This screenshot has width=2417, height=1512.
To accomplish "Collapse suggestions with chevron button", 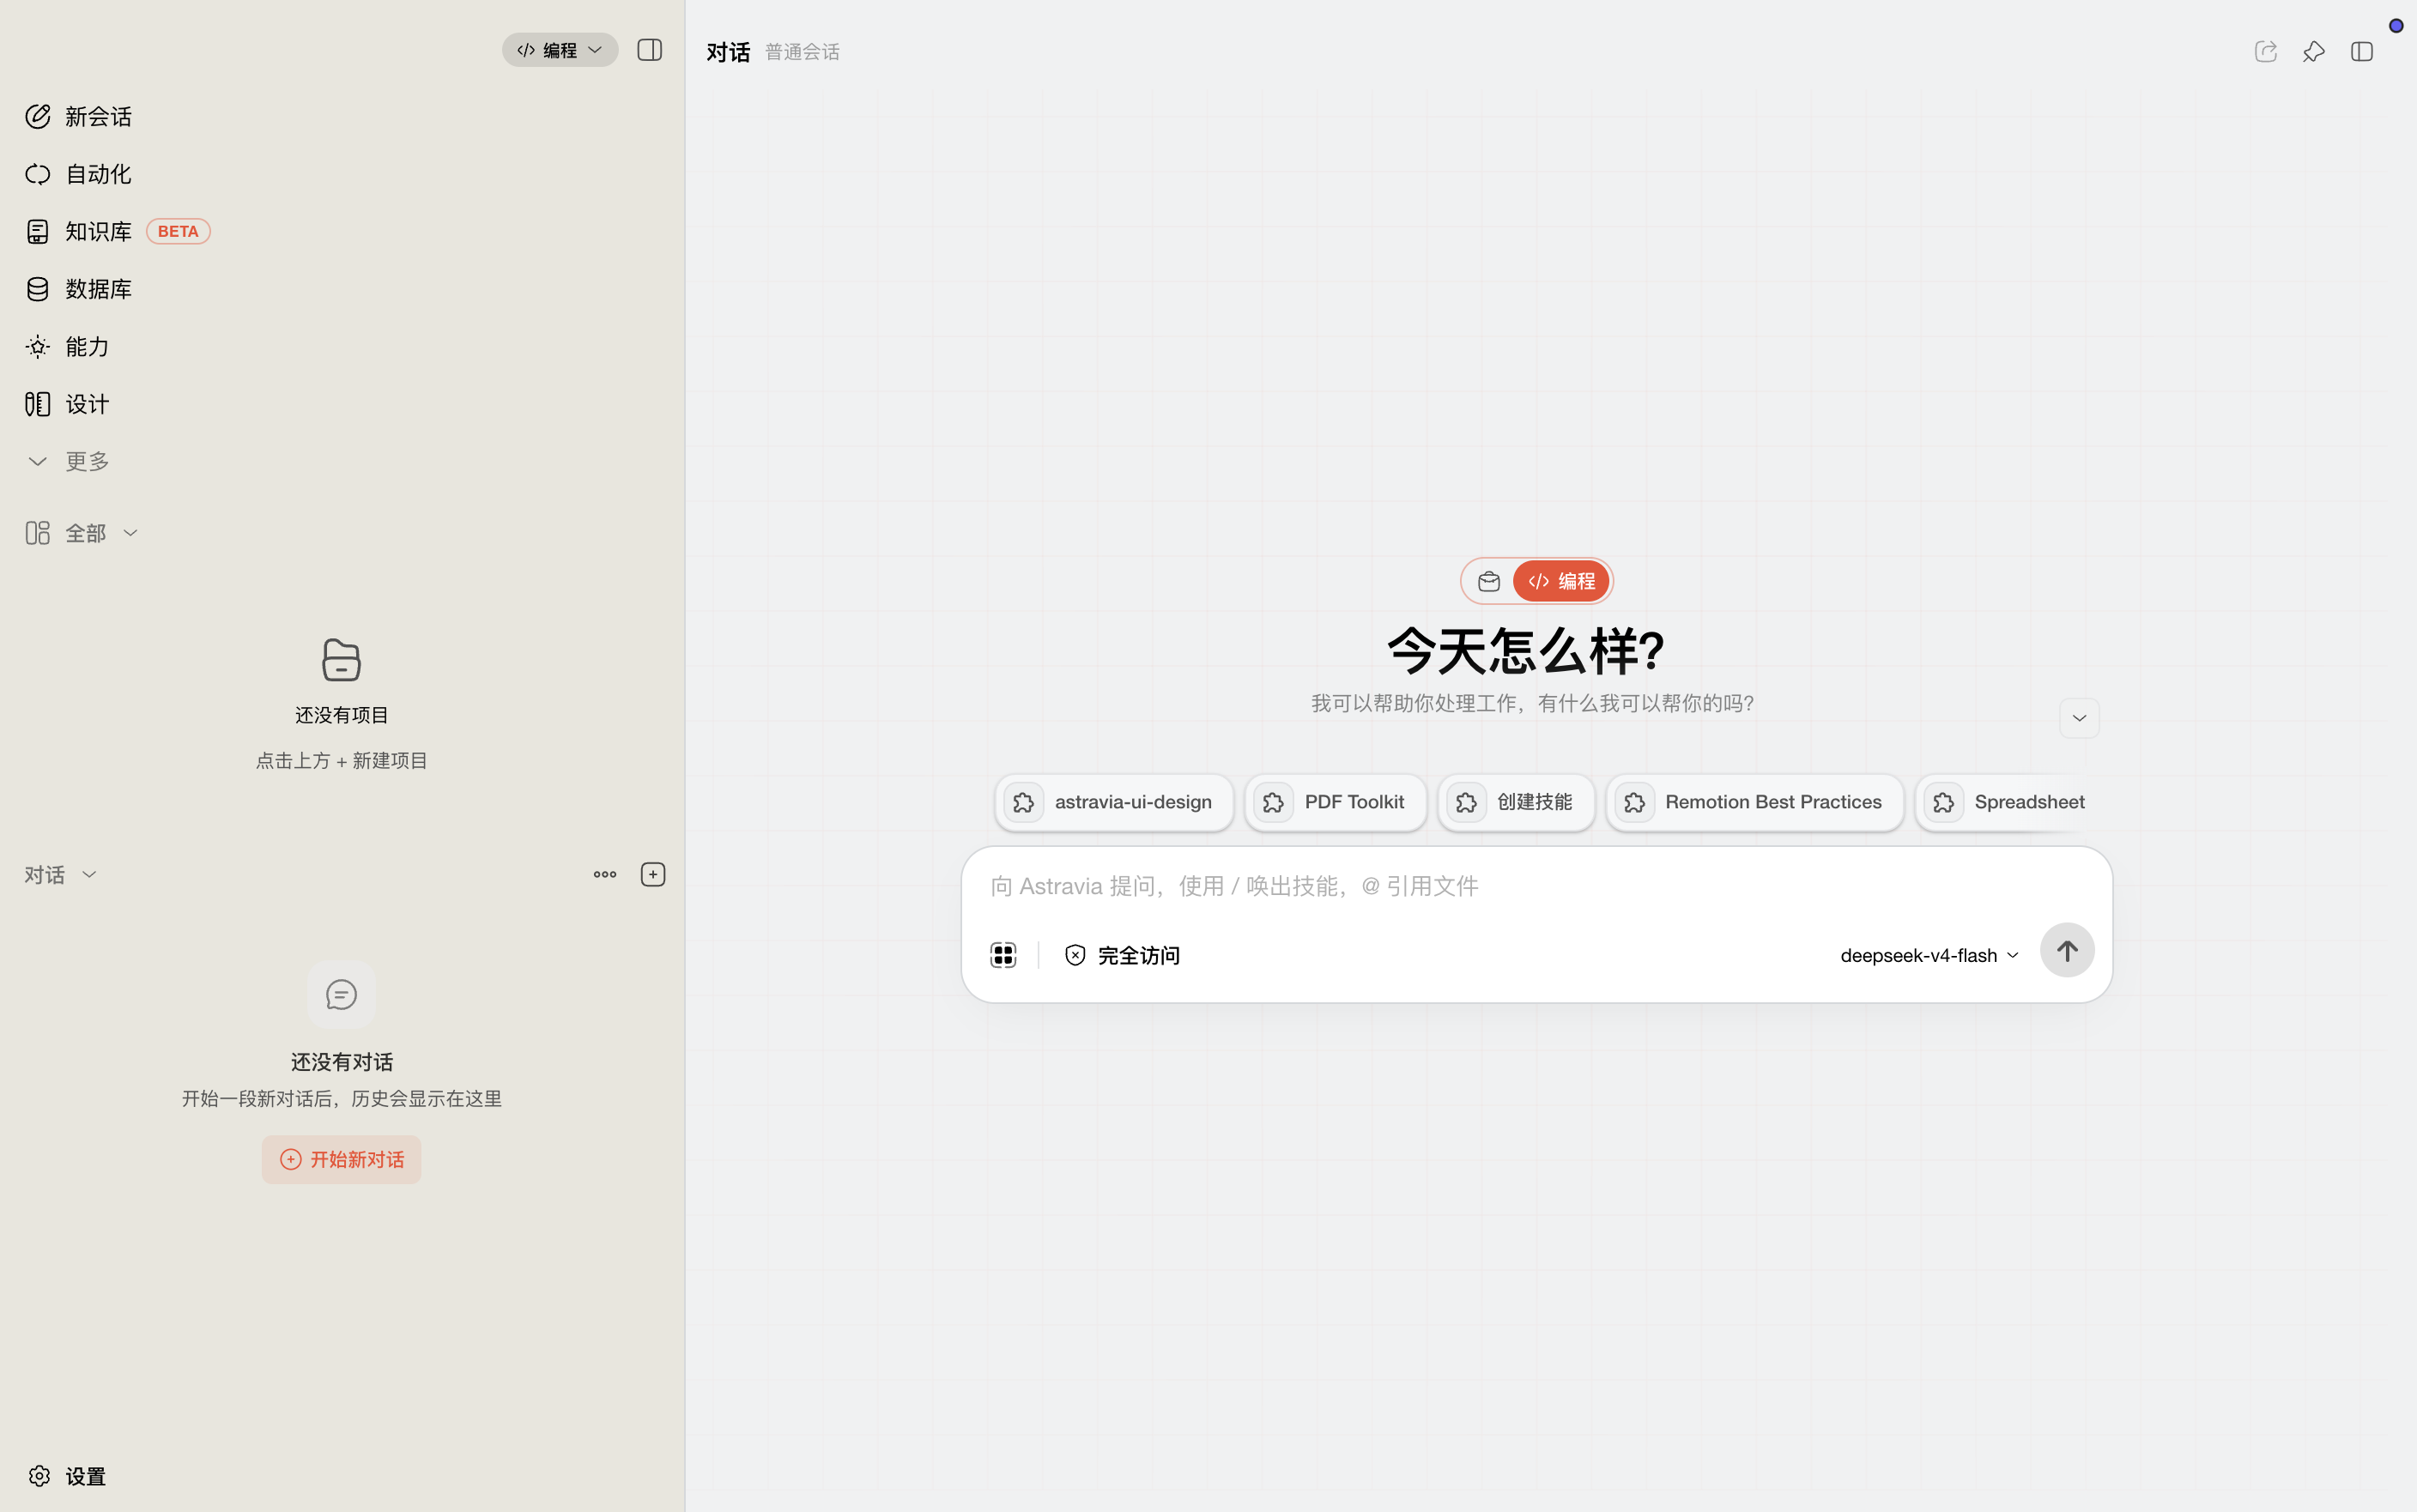I will [x=2080, y=719].
